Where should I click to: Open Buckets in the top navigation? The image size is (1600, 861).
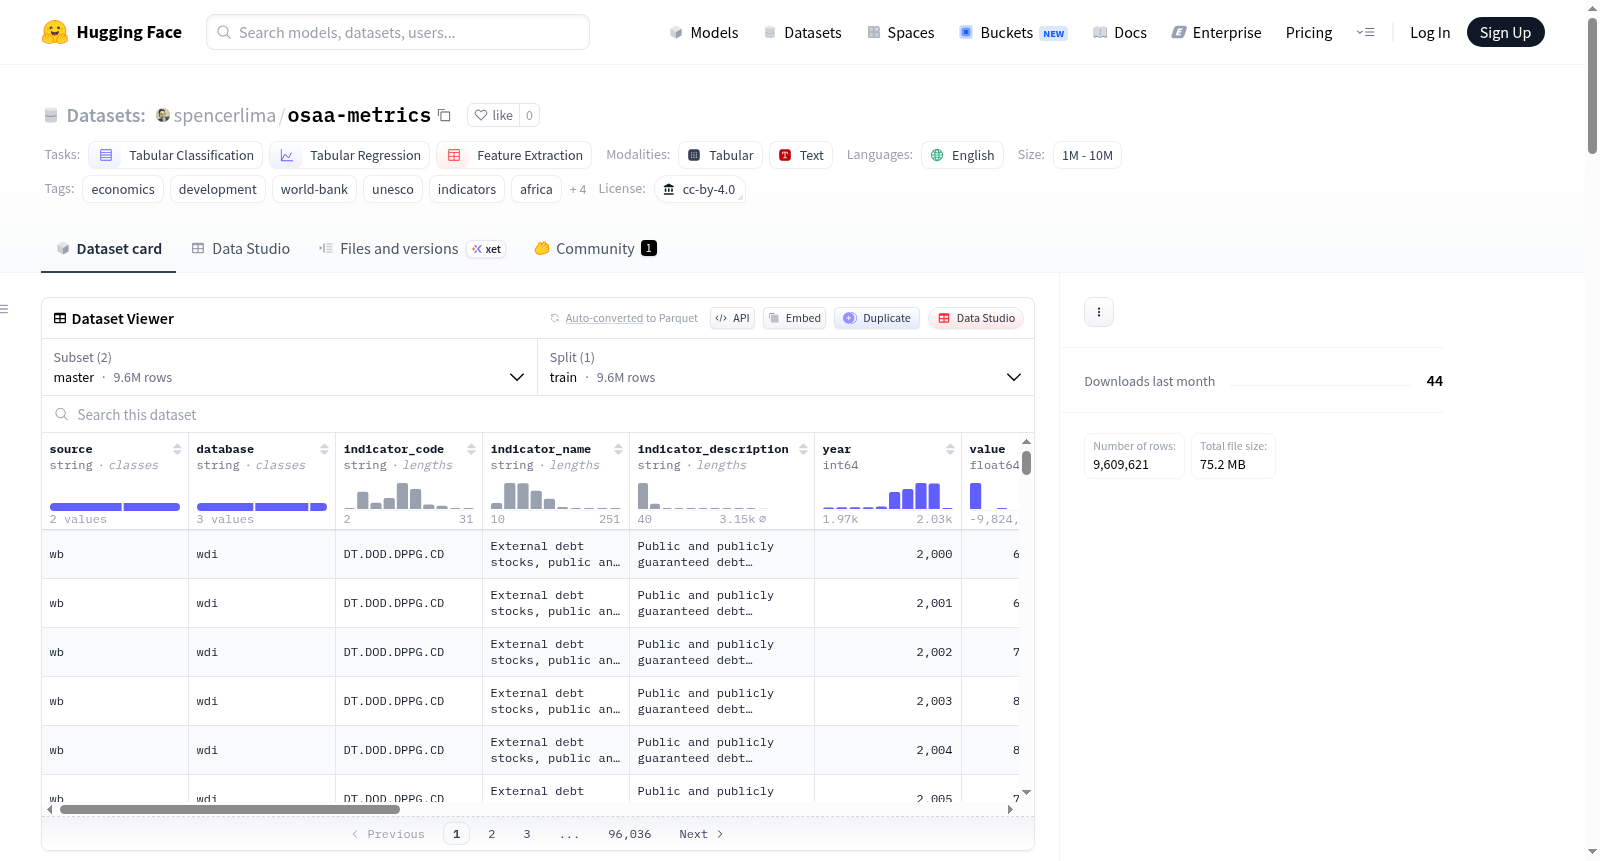coord(1013,32)
